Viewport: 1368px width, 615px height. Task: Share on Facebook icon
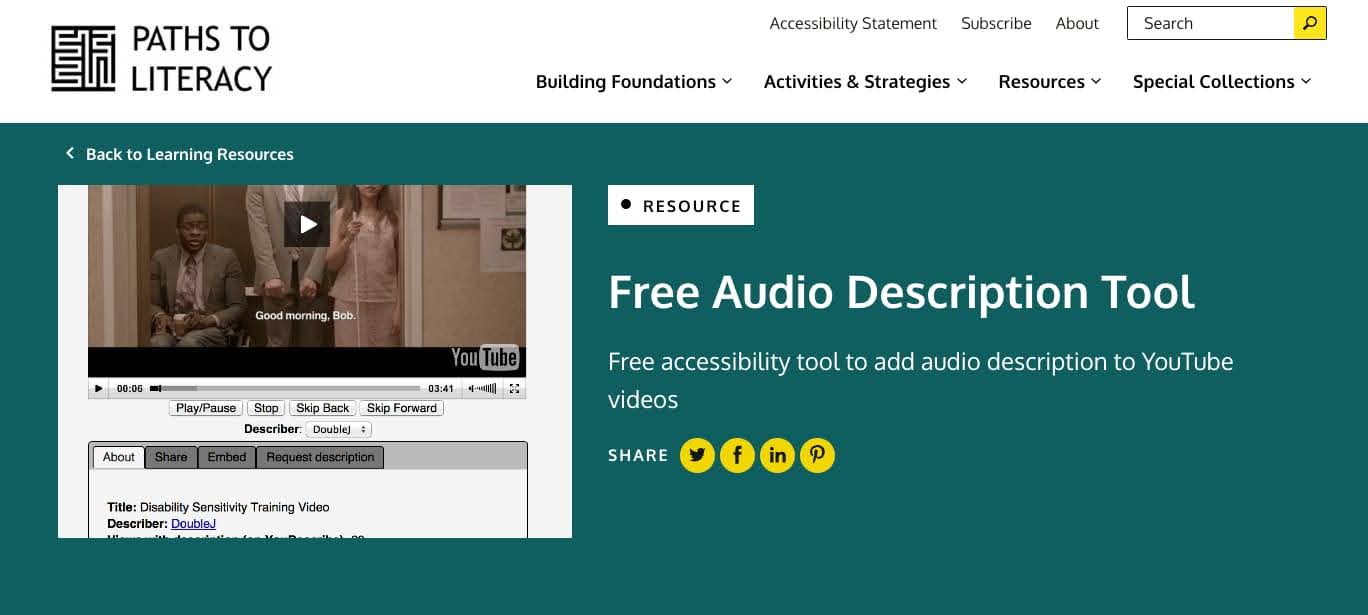coord(737,455)
